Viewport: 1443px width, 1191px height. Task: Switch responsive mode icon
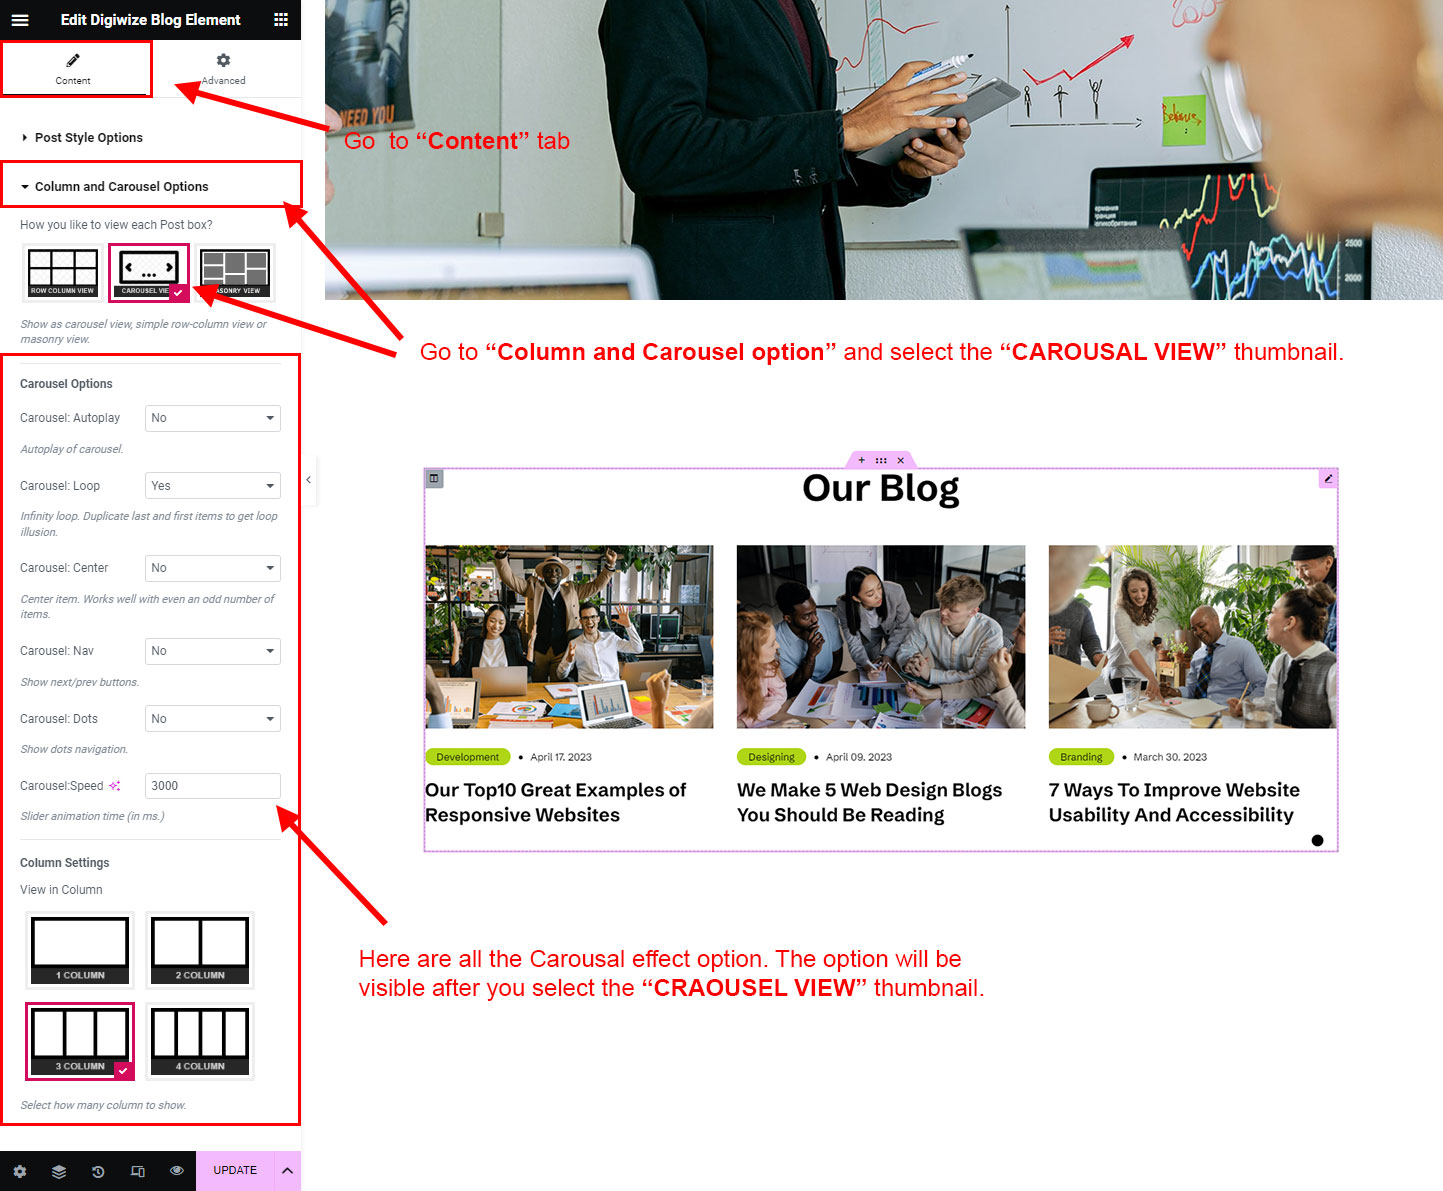coord(138,1171)
